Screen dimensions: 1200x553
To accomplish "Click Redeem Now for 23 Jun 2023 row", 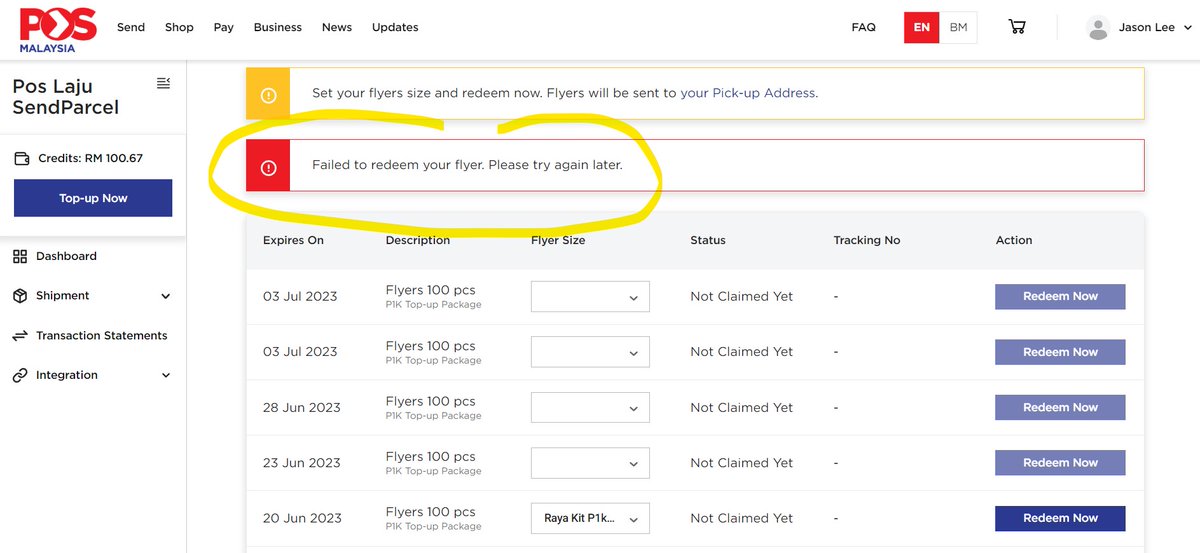I will [1060, 463].
